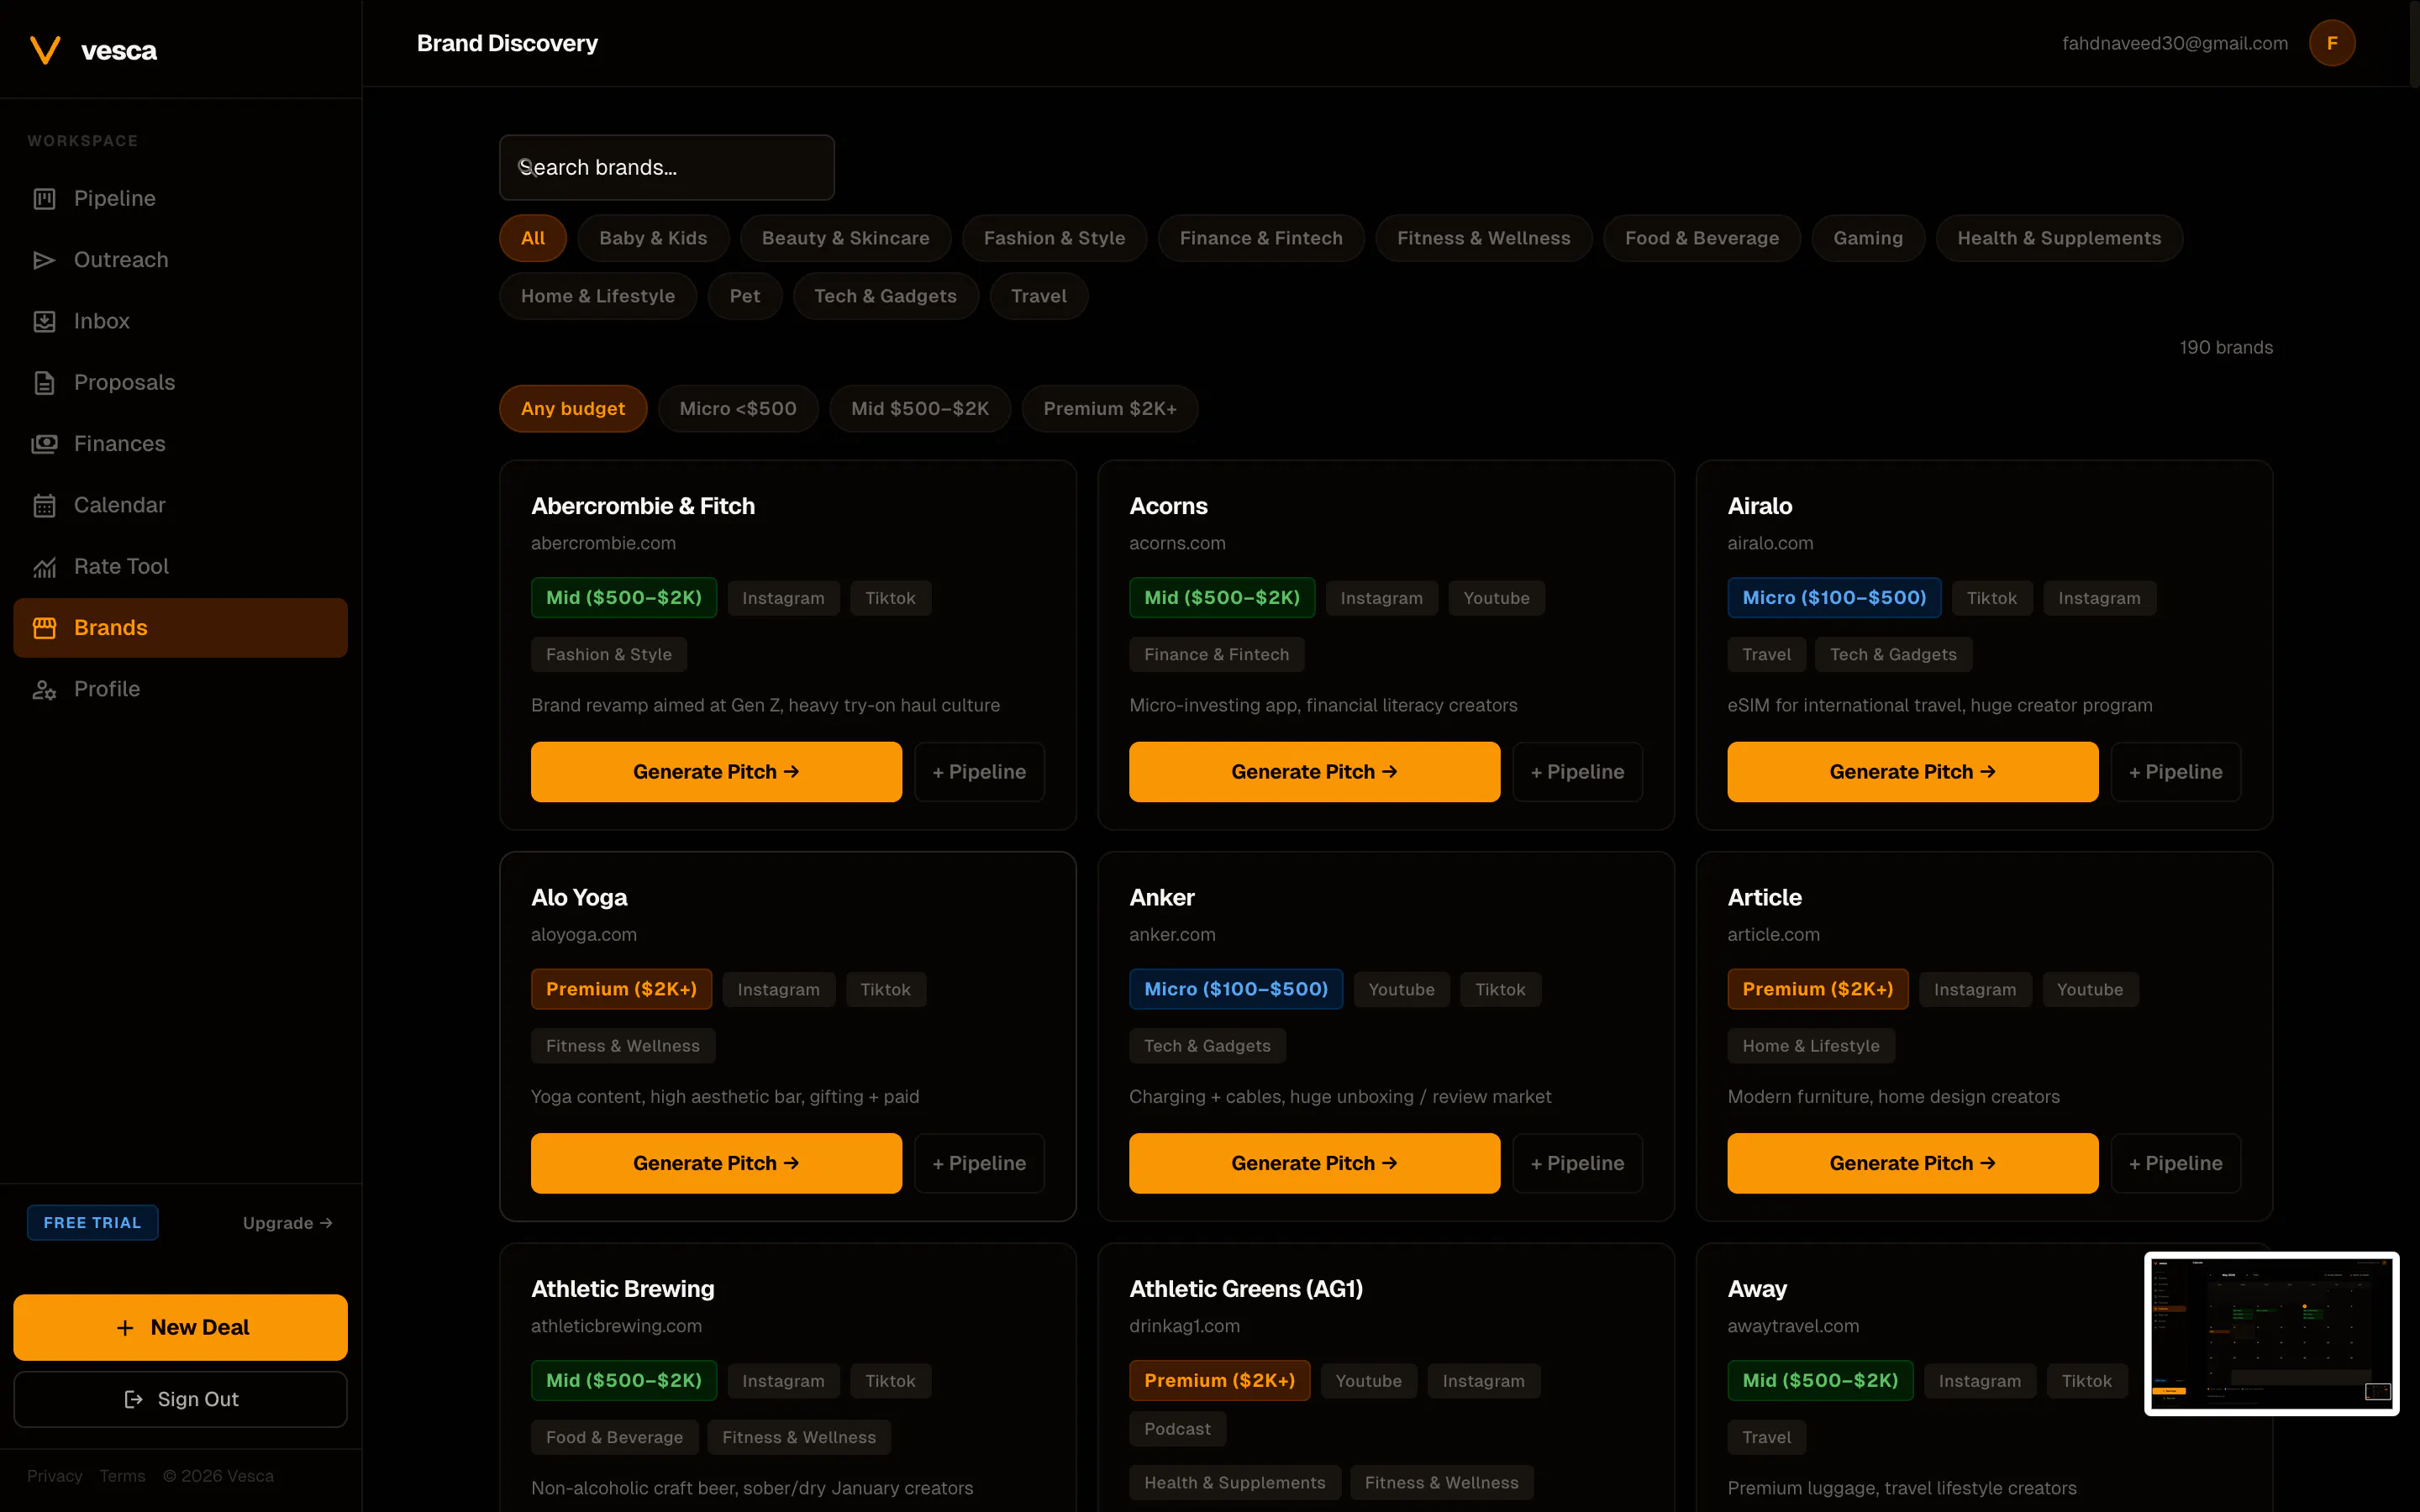Generate Pitch for Anker

coord(1314,1163)
